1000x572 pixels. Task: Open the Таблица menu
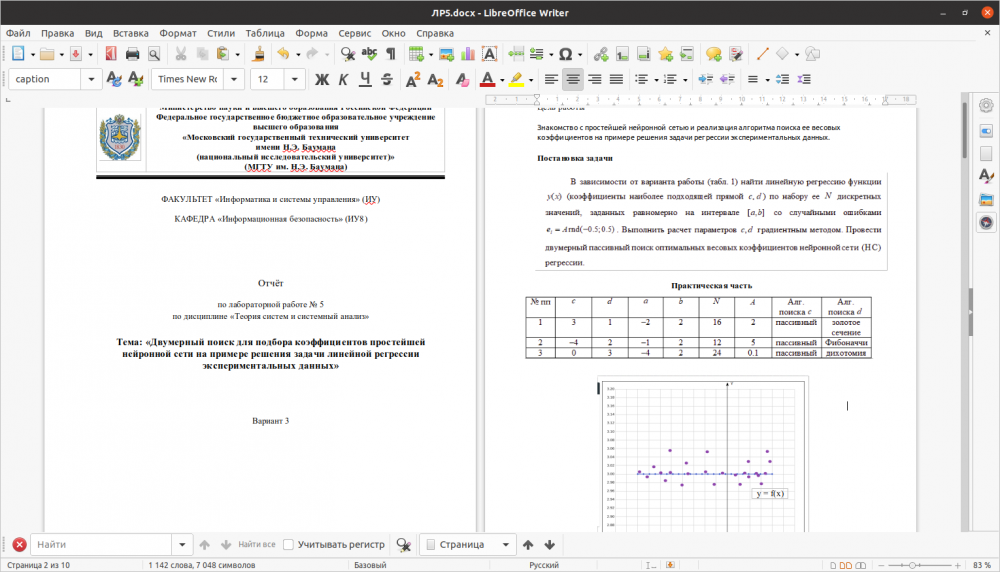pyautogui.click(x=265, y=33)
